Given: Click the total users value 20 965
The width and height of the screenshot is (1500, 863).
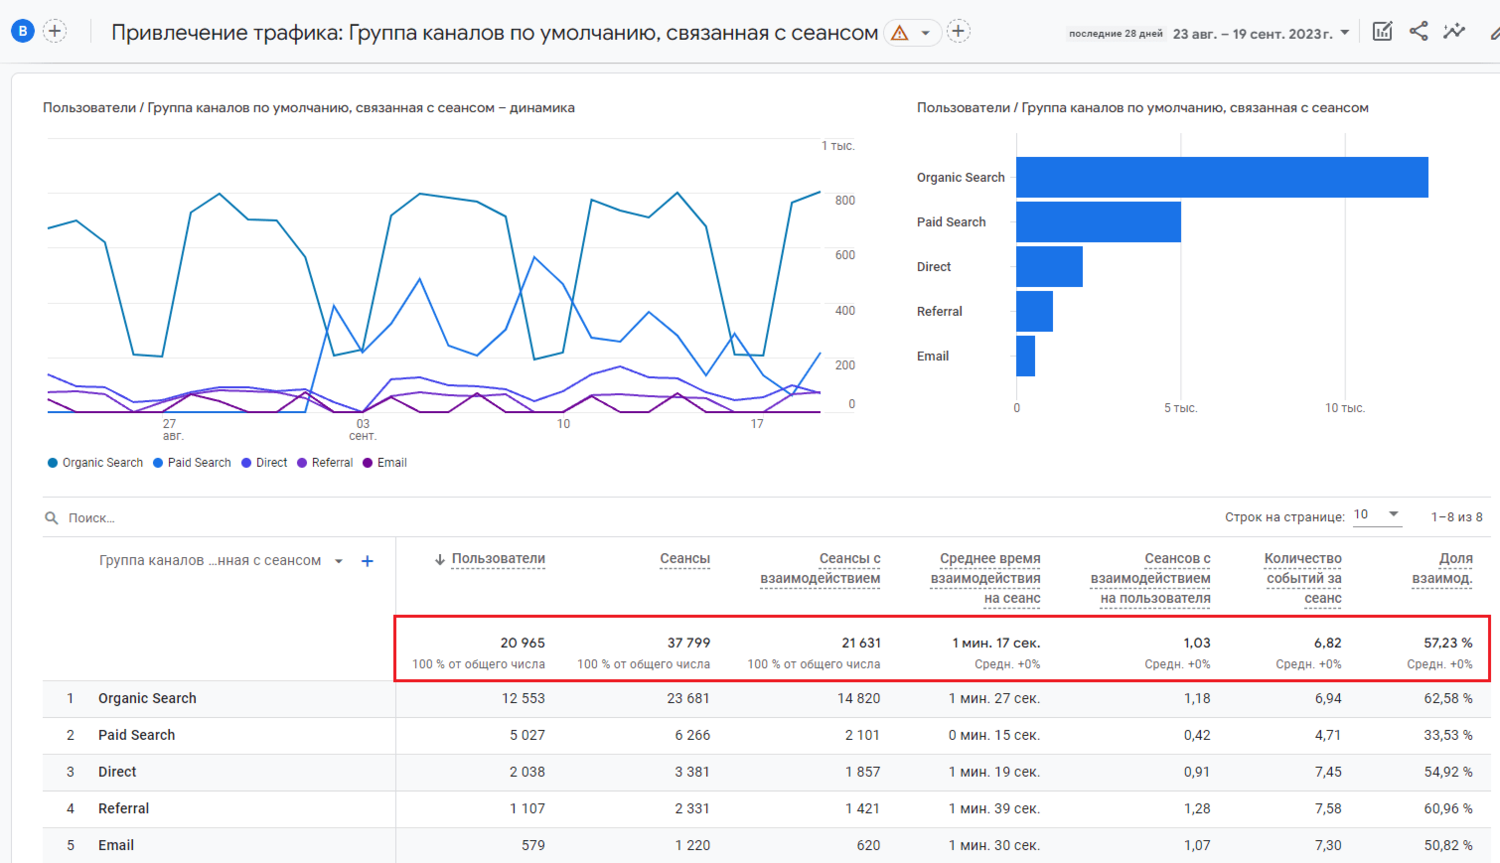Looking at the screenshot, I should point(522,643).
